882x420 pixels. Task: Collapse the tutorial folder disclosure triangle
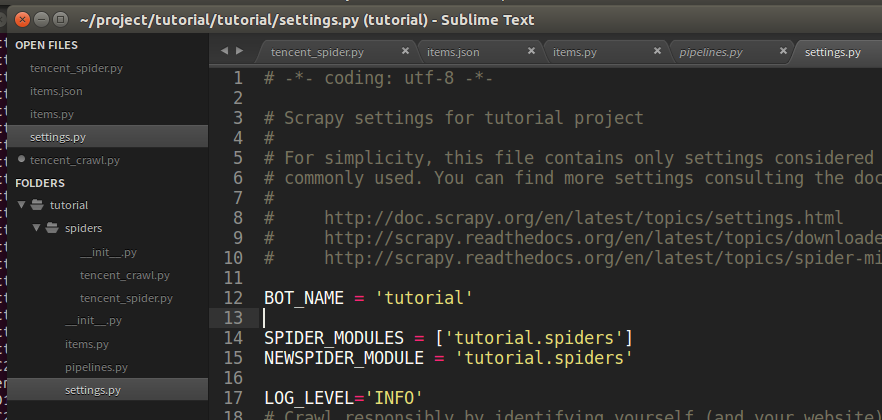[x=21, y=205]
